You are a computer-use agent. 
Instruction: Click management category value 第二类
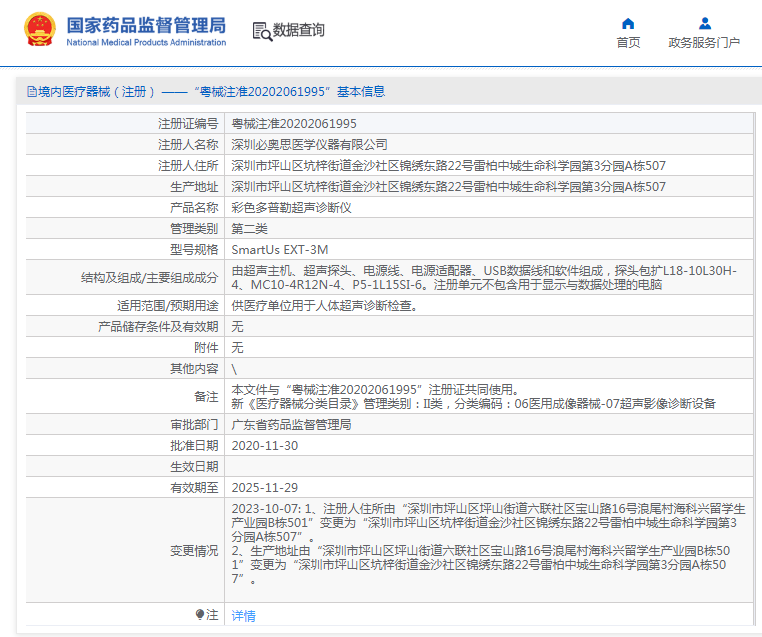[250, 229]
